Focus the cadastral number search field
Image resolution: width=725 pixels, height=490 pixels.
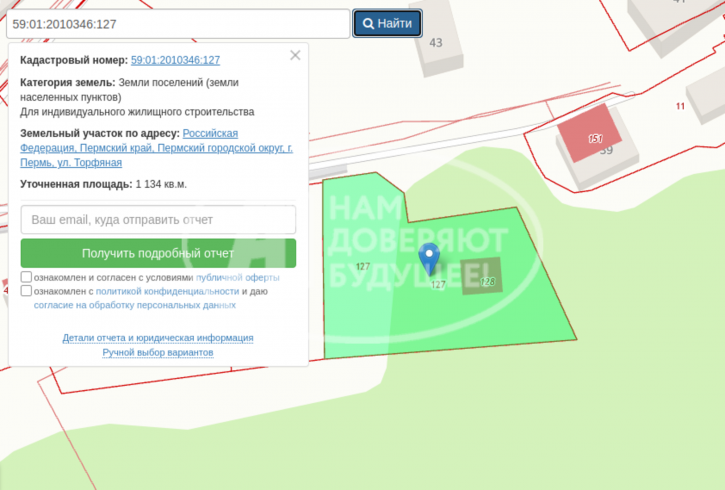[178, 23]
